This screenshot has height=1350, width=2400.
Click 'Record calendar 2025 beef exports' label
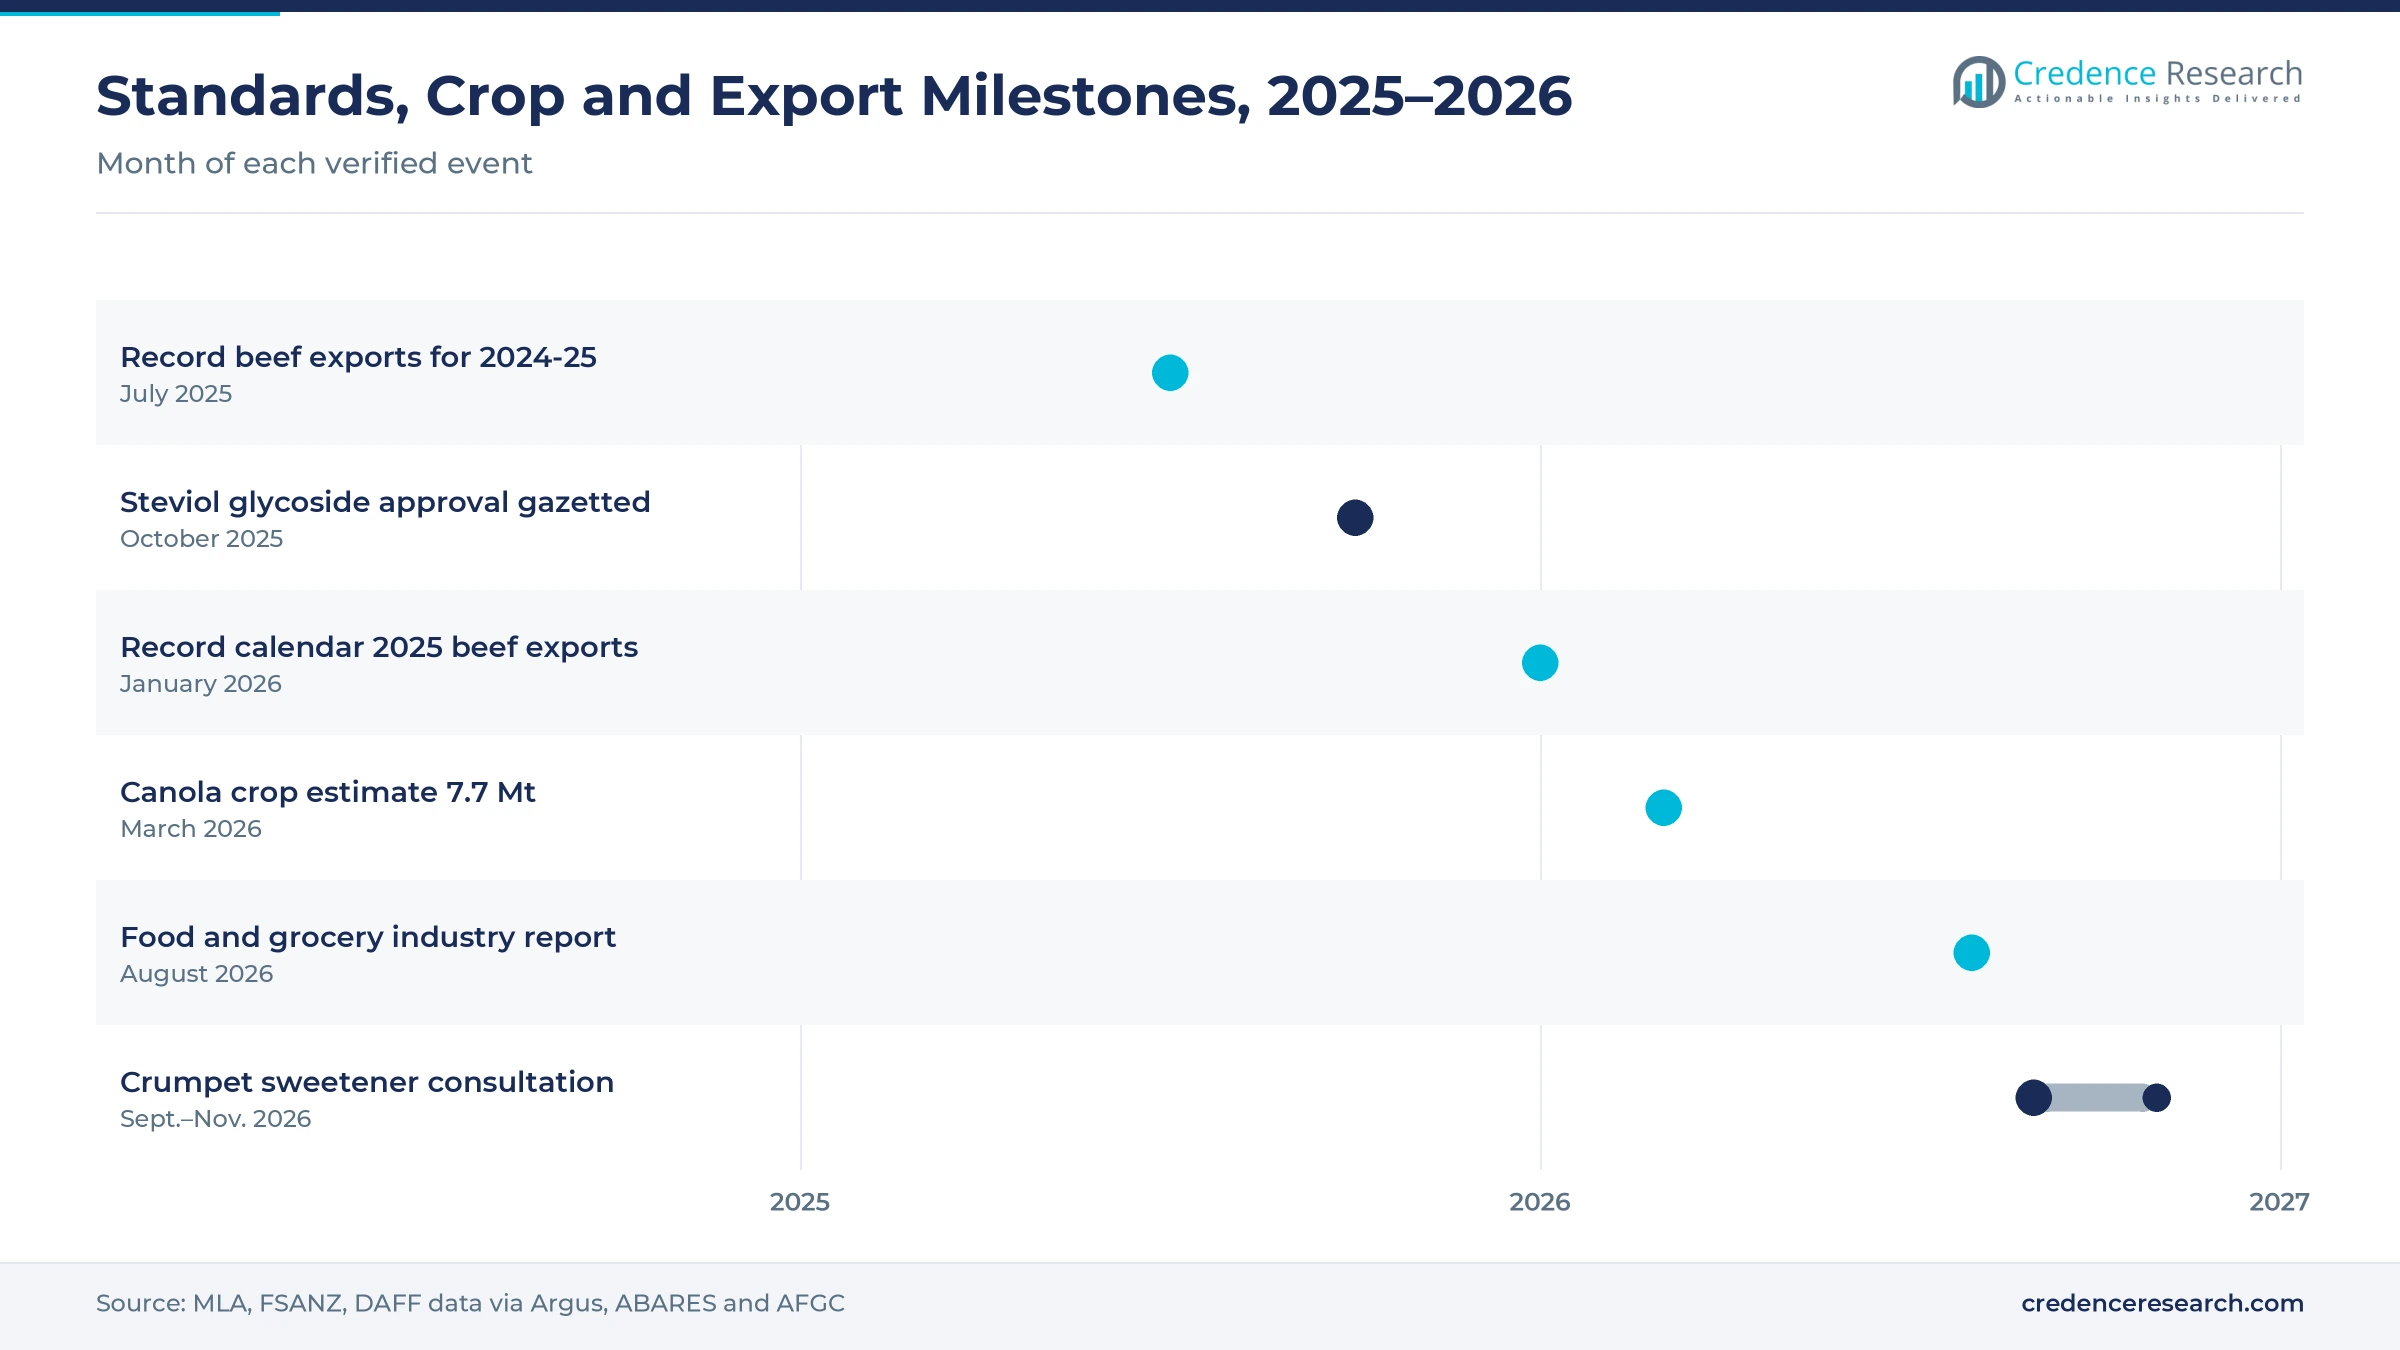click(379, 647)
